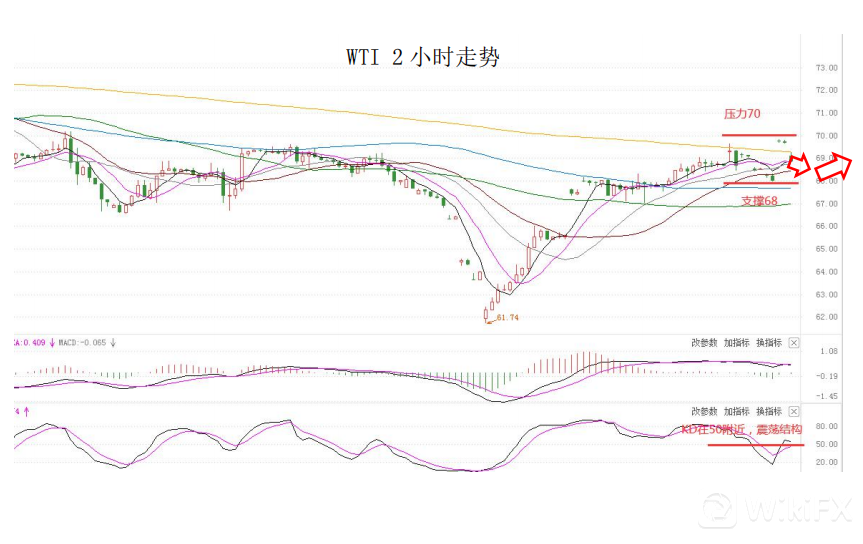
Task: Click the WTI 2小时走势 chart title
Action: click(x=423, y=57)
